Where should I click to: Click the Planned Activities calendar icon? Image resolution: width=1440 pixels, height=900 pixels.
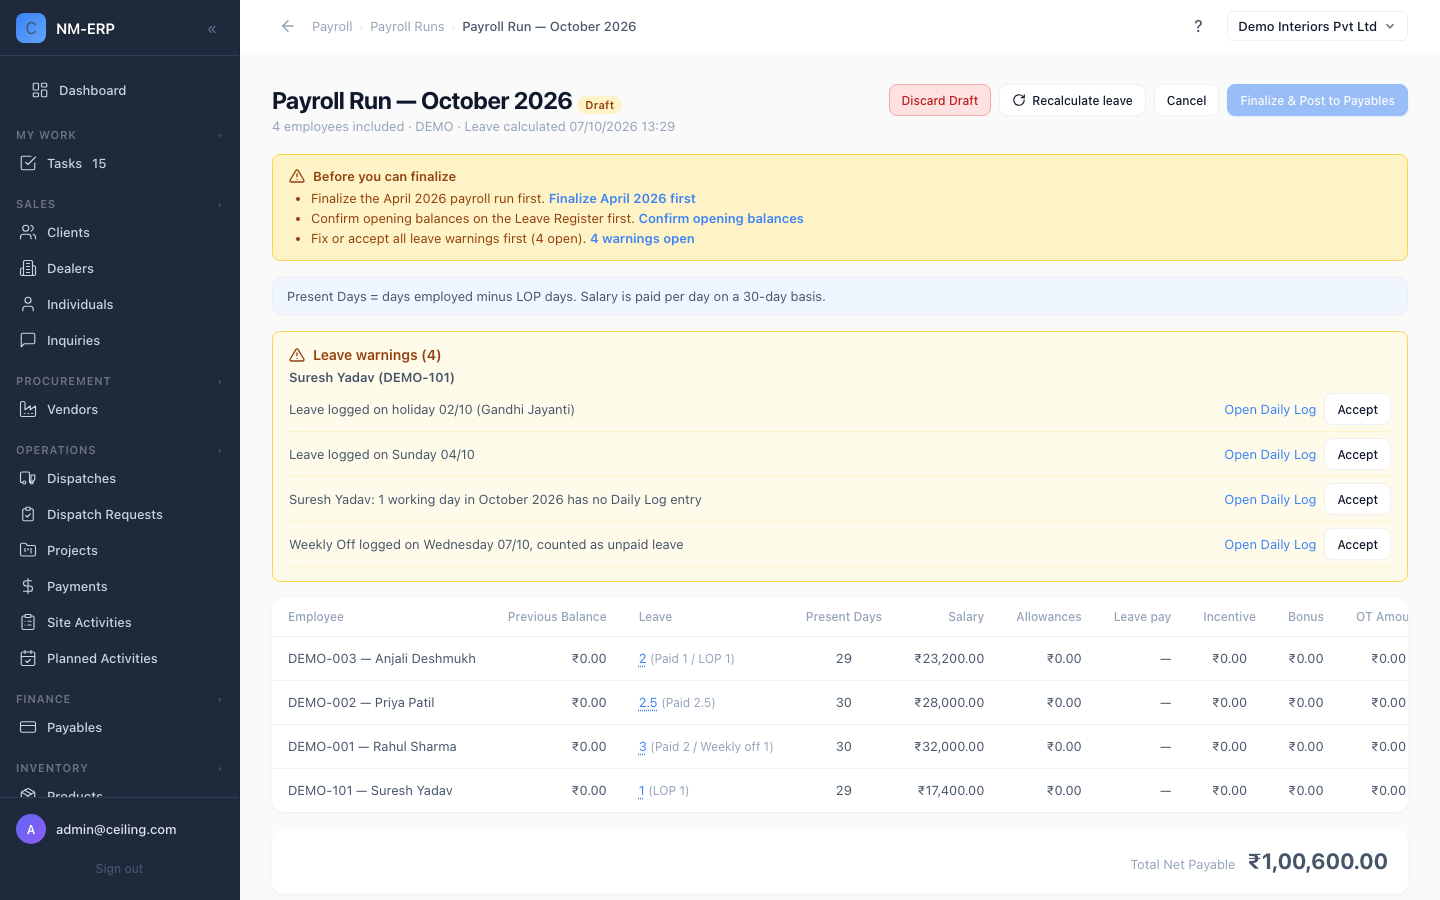pos(28,658)
